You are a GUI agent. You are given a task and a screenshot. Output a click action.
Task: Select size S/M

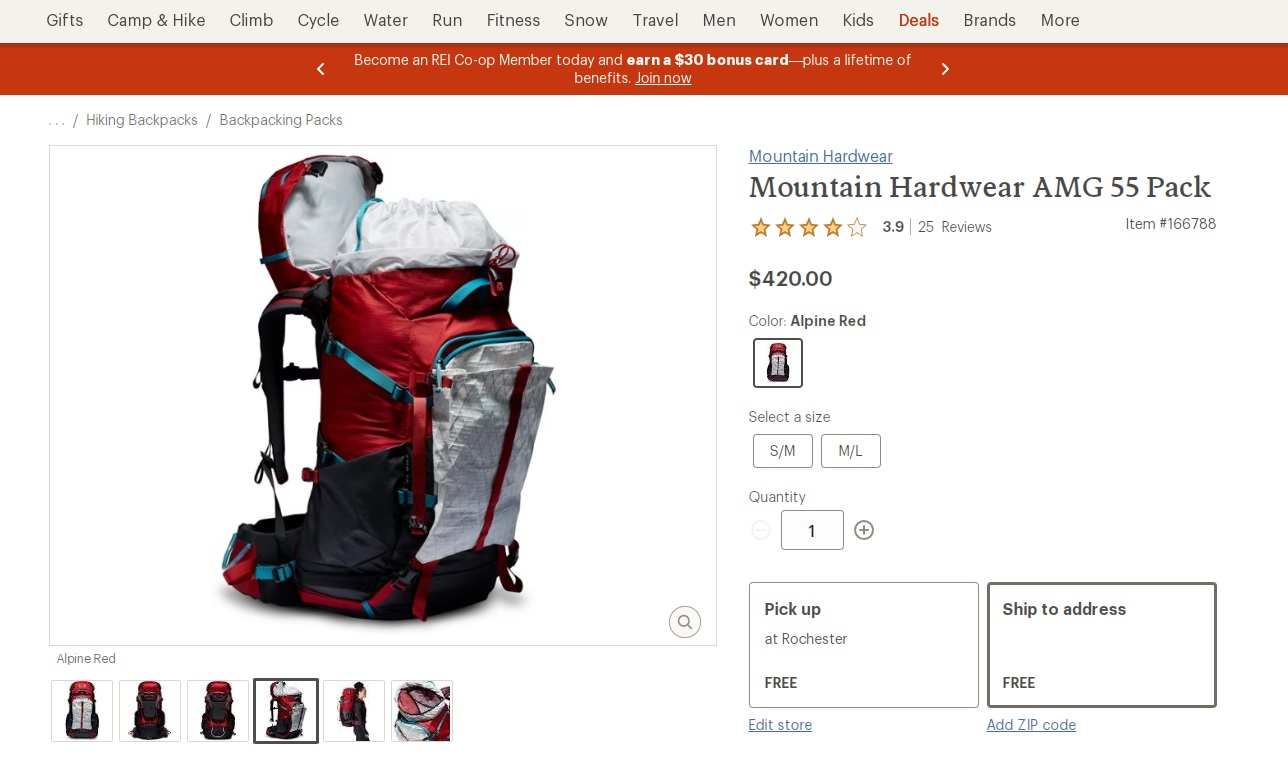point(783,451)
